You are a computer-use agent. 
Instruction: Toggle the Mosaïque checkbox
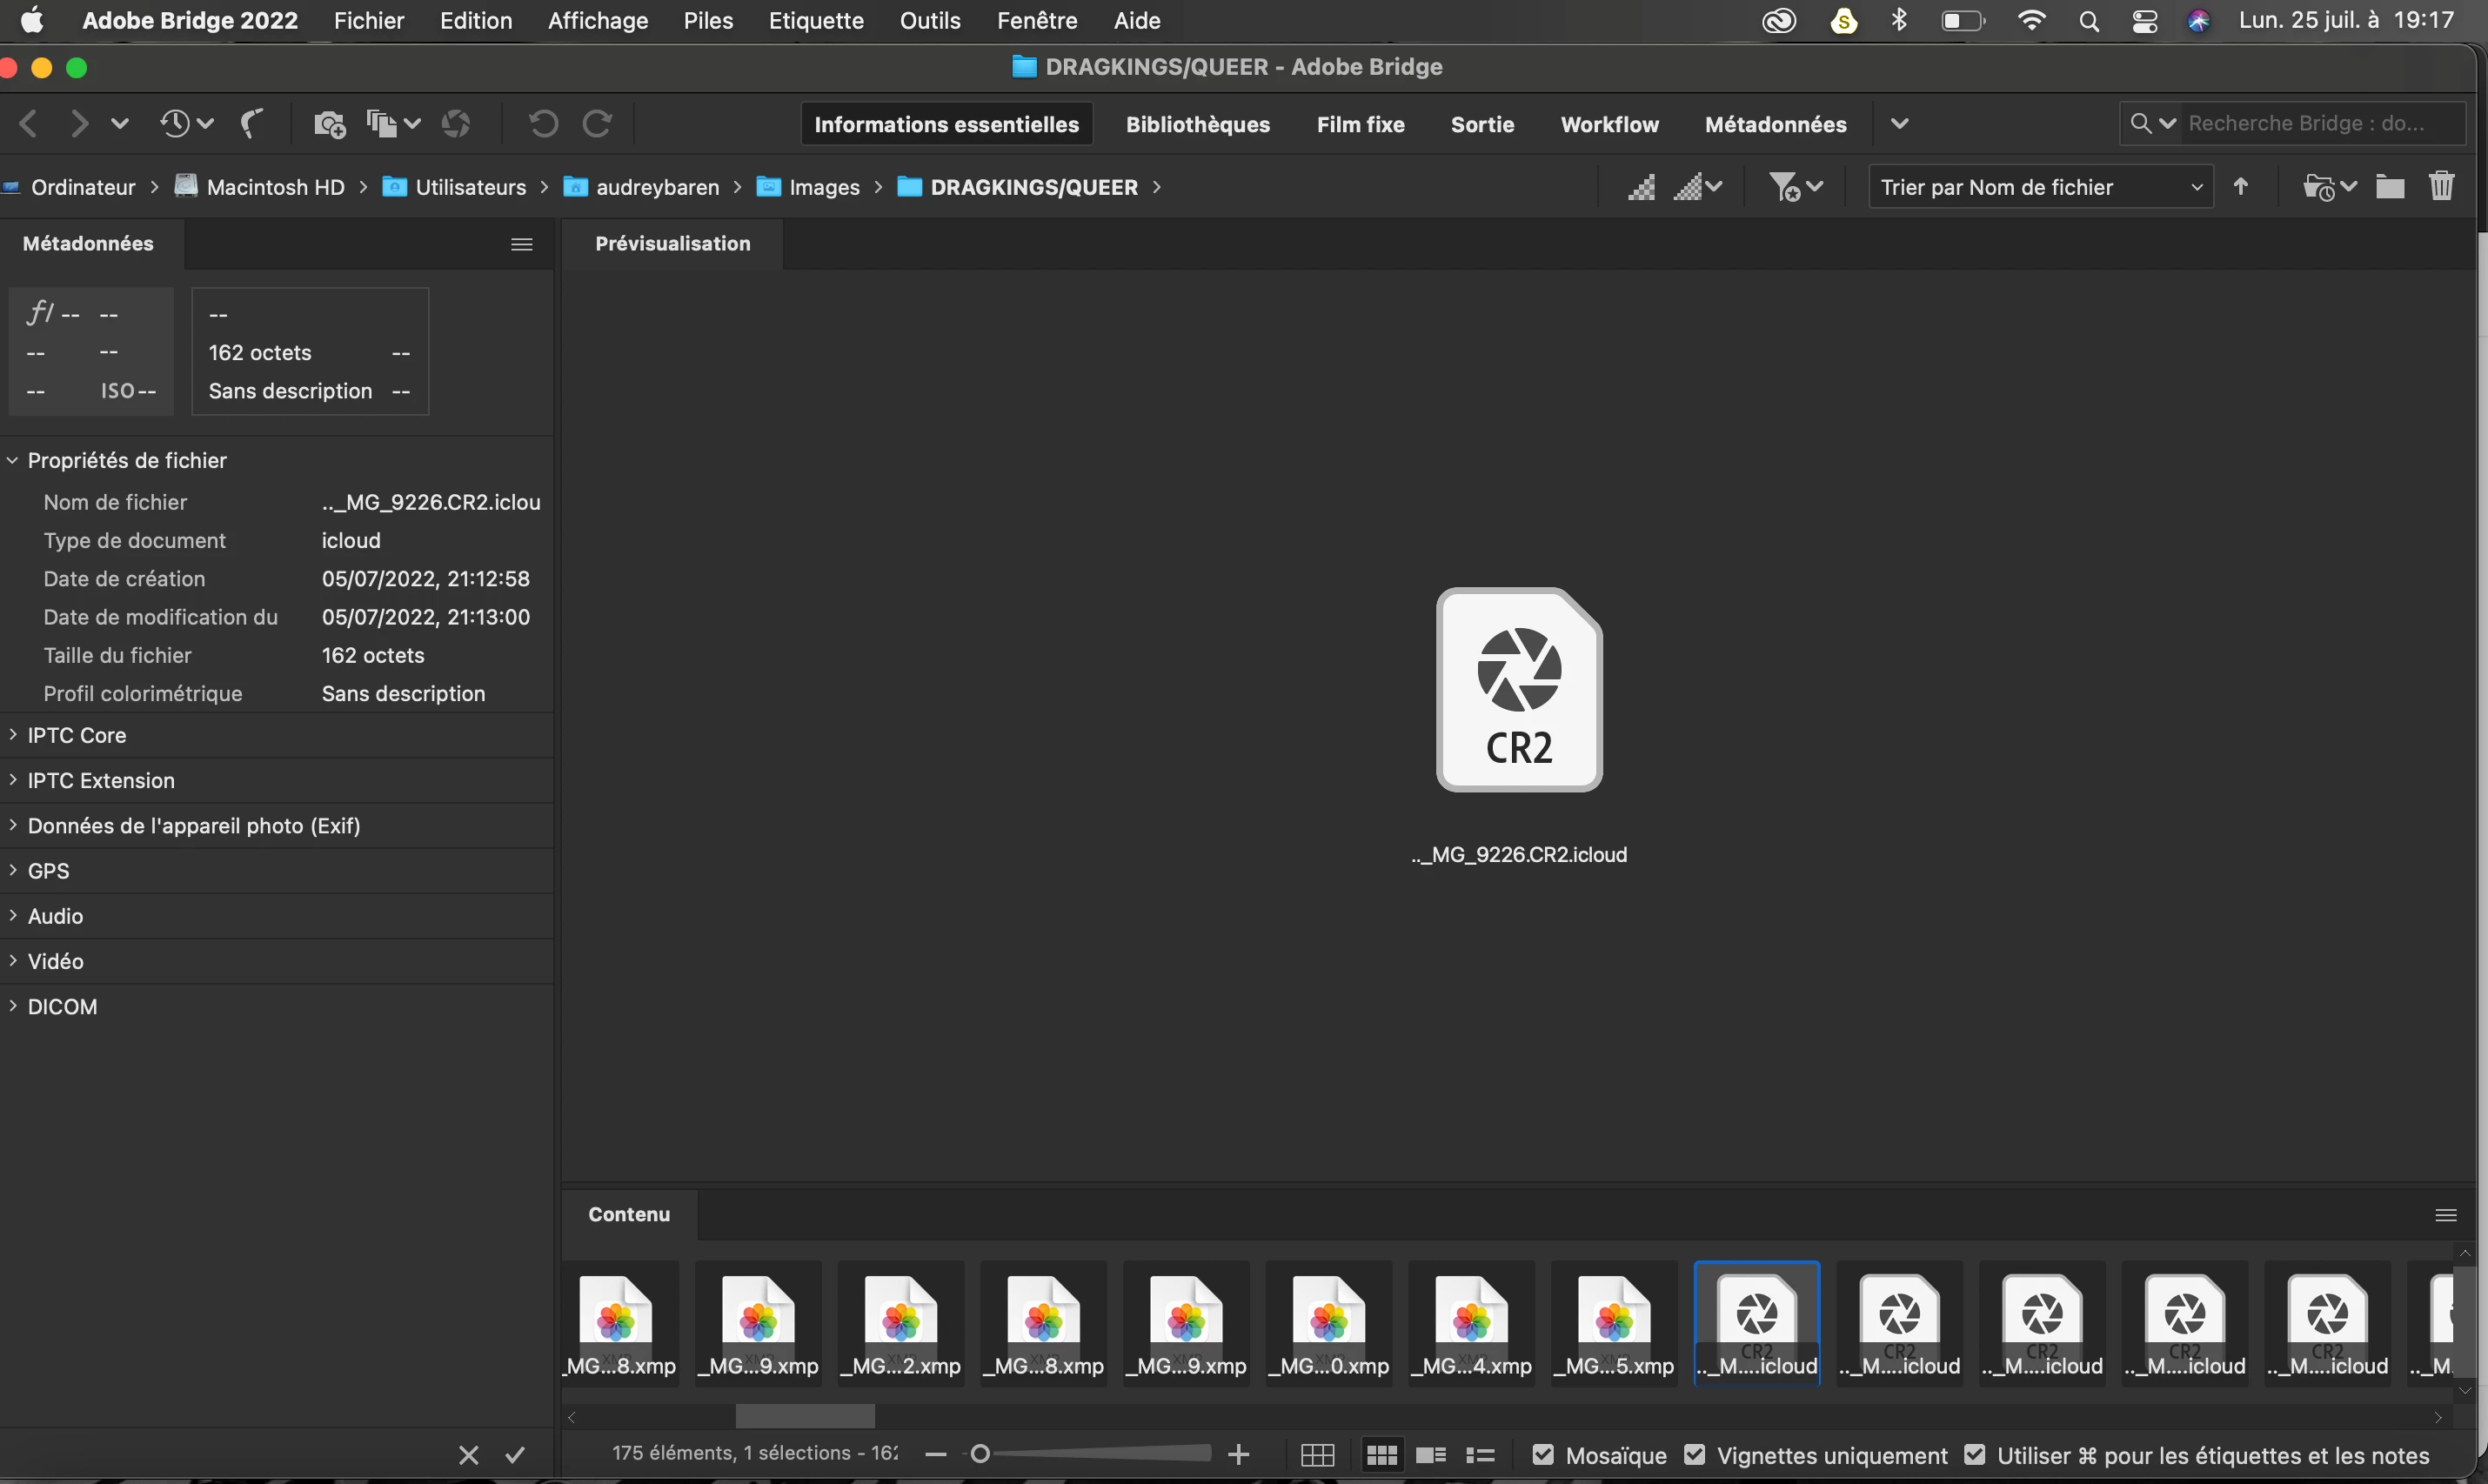pos(1543,1455)
